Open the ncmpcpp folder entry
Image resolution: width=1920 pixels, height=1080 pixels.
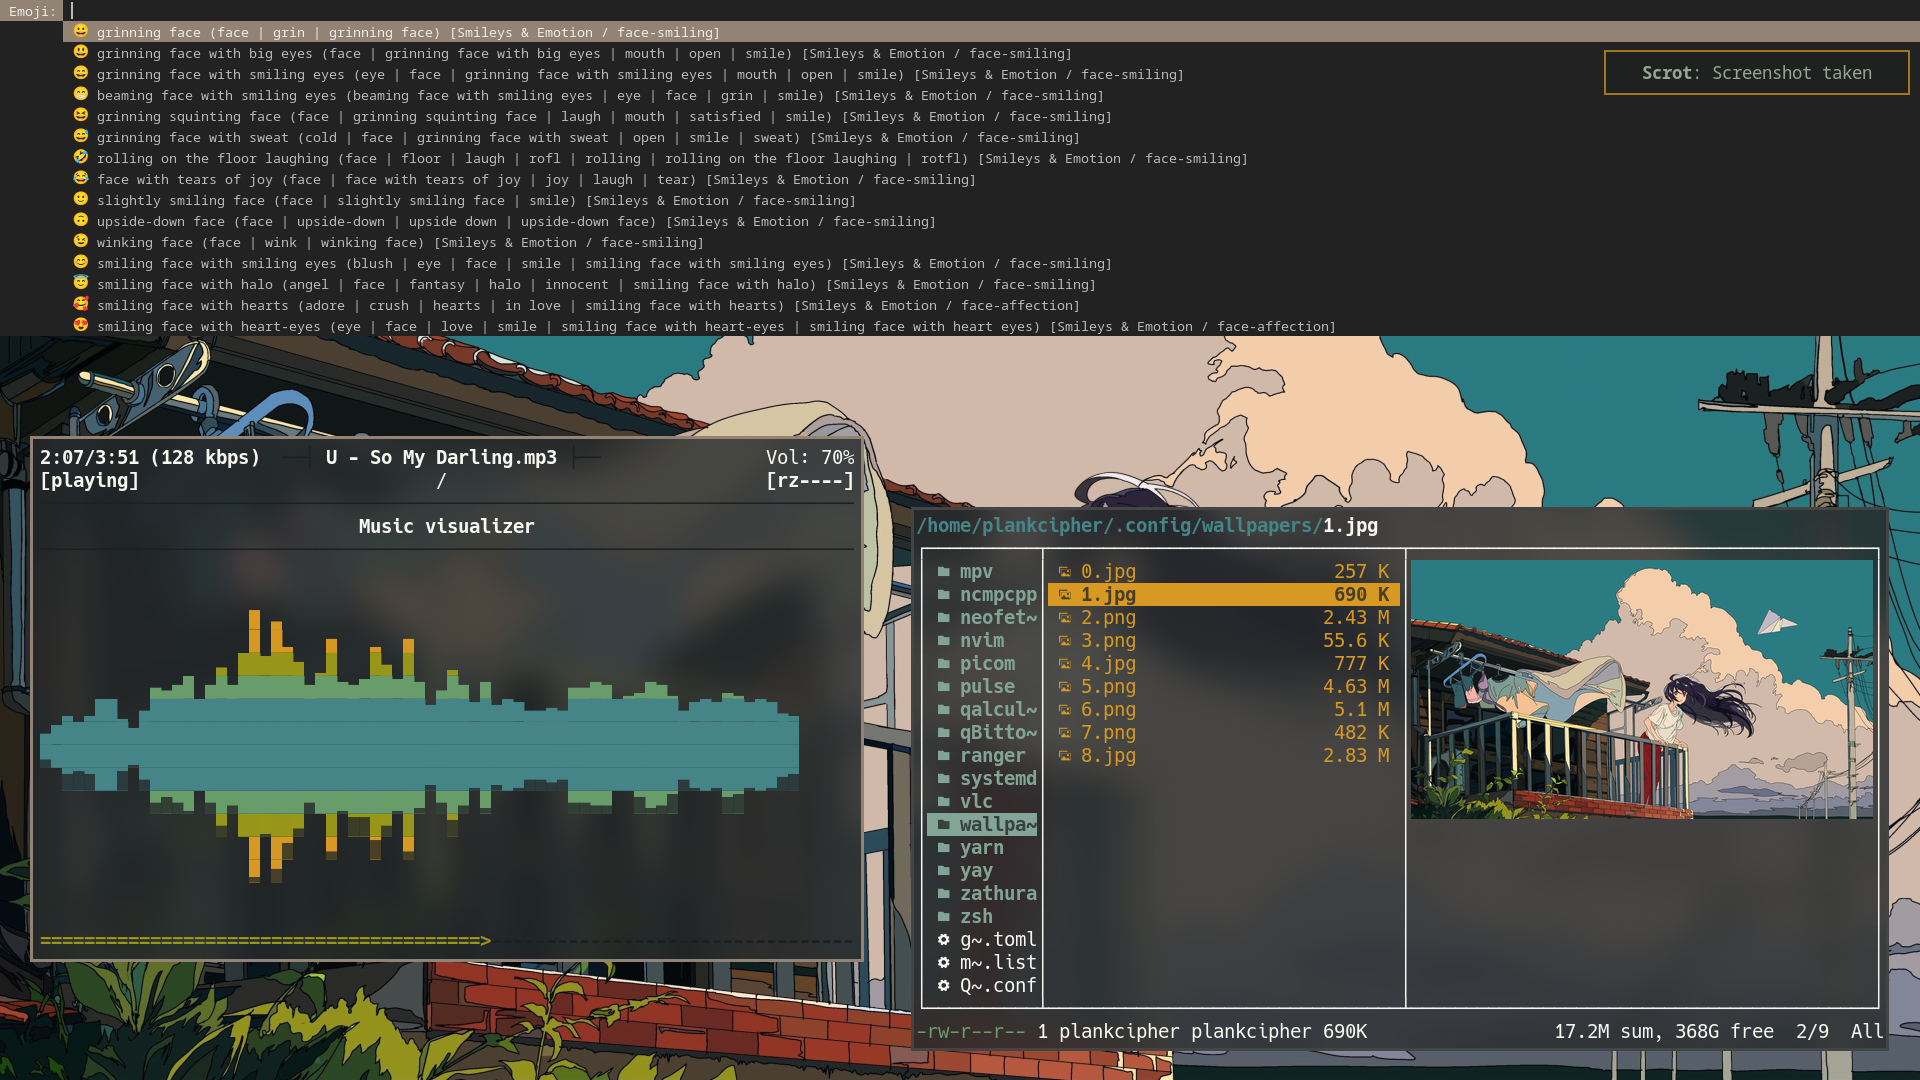tap(997, 595)
